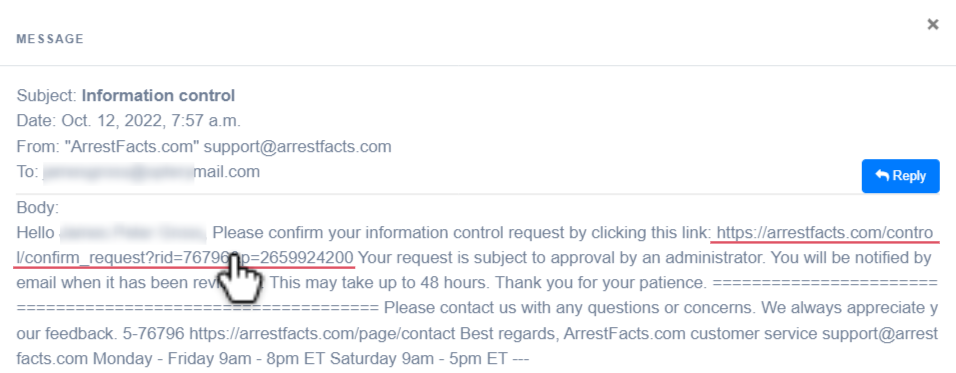956x373 pixels.
Task: Click the reply arrow icon inside Reply button
Action: (882, 176)
